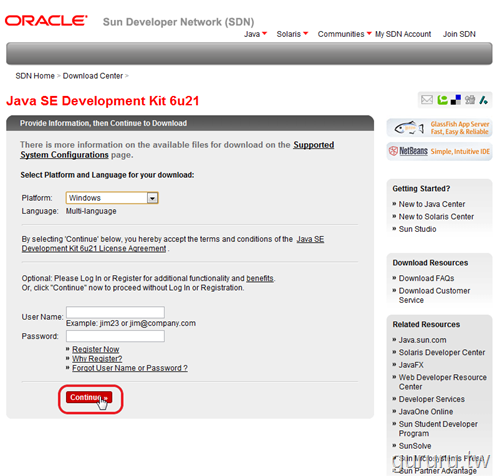Open the Java menu dropdown
The width and height of the screenshot is (500, 476).
pyautogui.click(x=255, y=34)
